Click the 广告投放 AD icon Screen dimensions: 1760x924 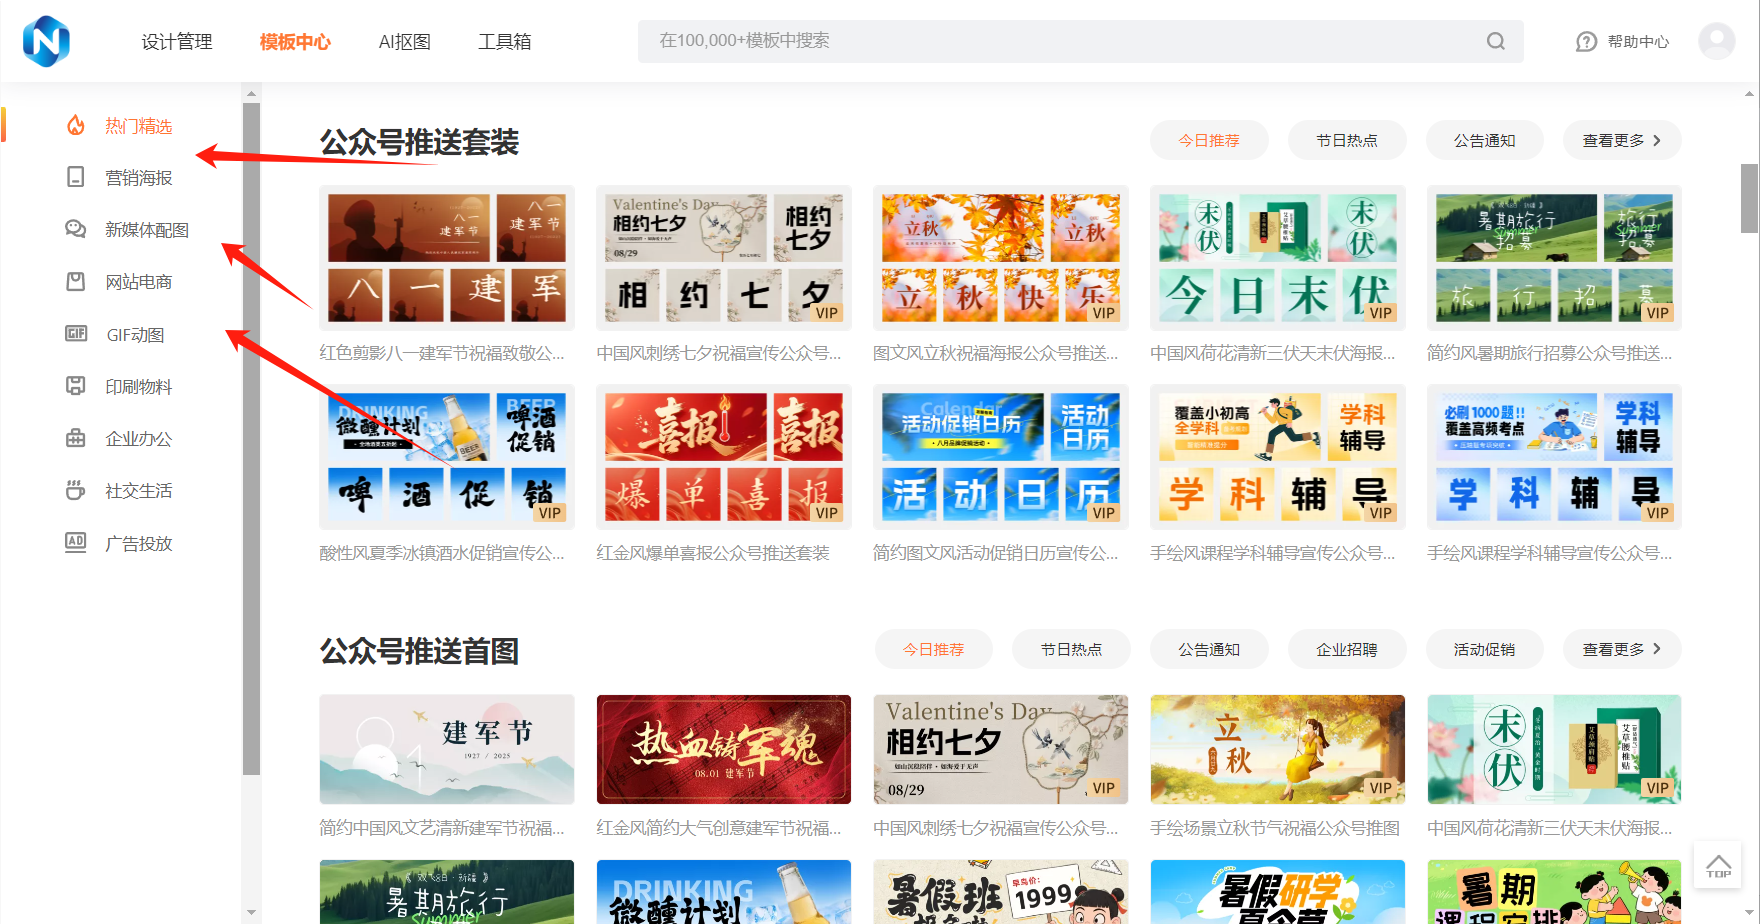click(x=76, y=543)
